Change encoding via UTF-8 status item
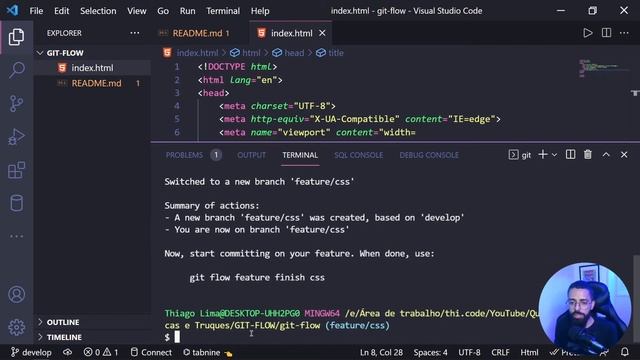 click(469, 352)
